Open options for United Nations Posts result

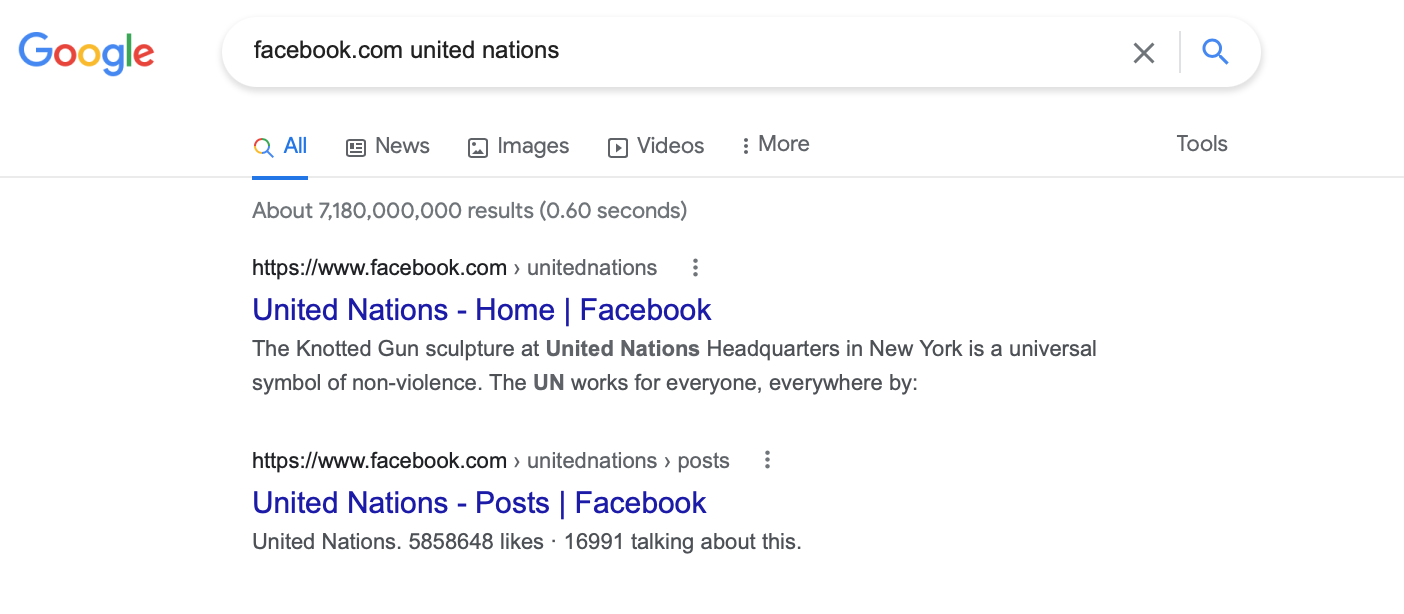[767, 460]
